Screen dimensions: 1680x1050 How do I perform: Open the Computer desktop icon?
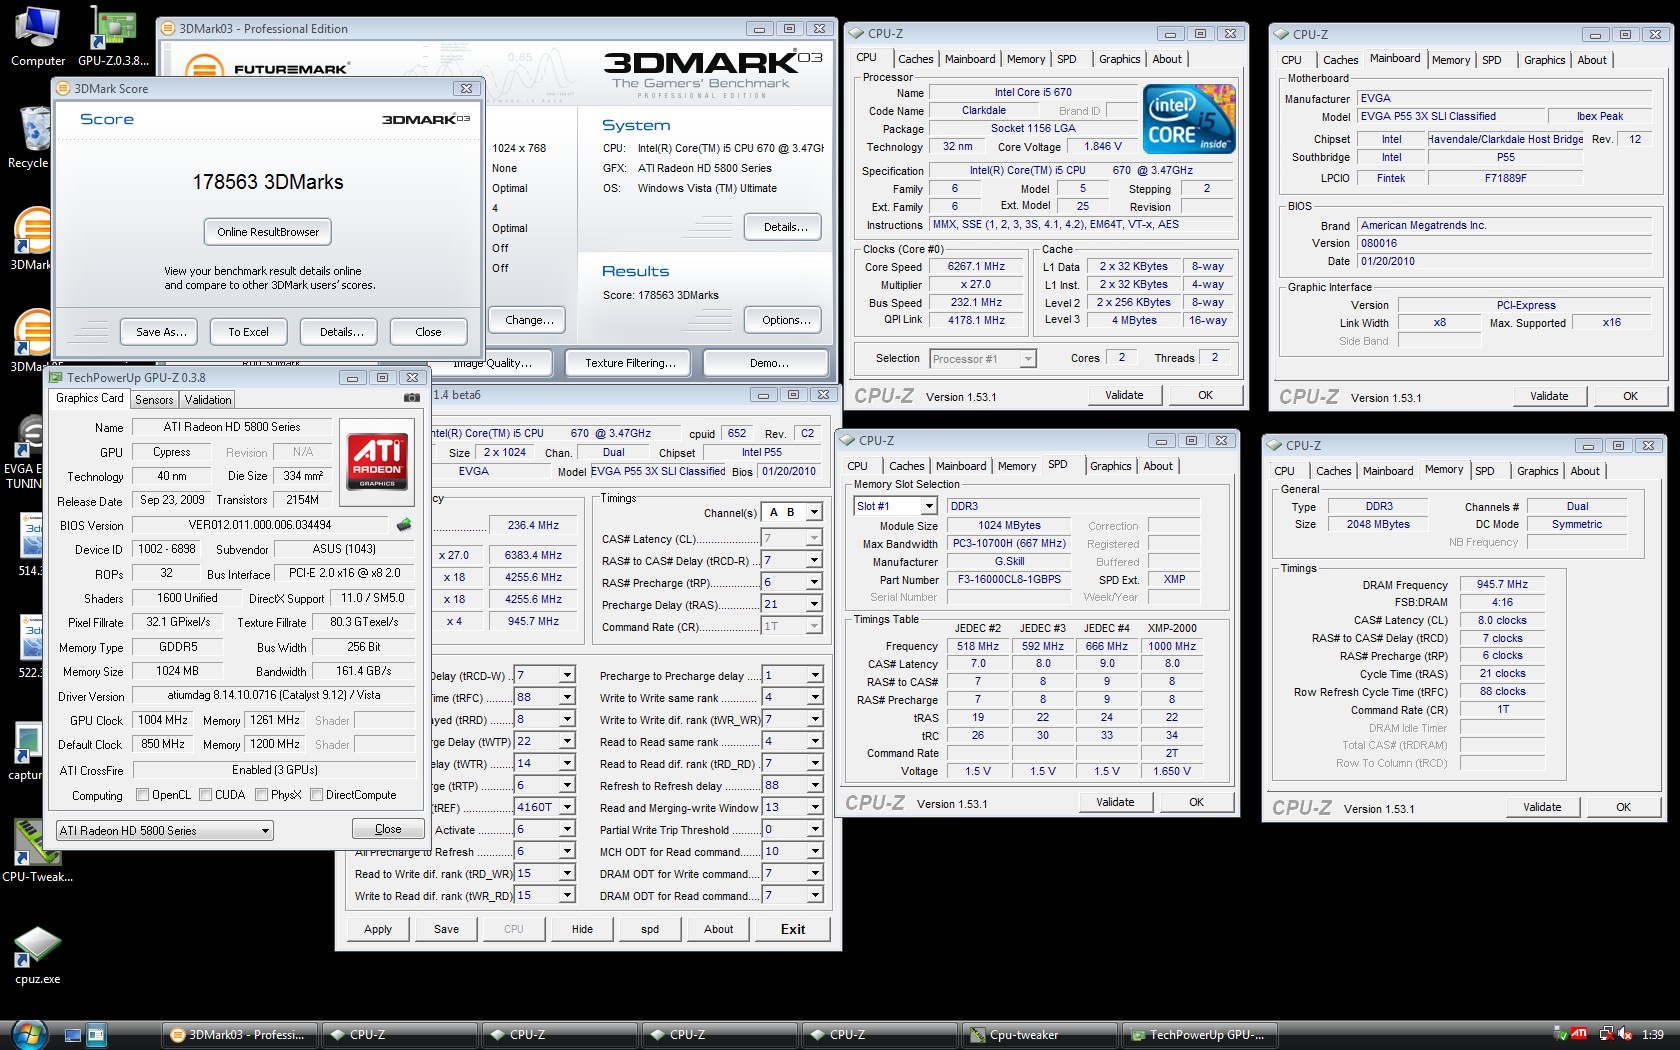(38, 36)
